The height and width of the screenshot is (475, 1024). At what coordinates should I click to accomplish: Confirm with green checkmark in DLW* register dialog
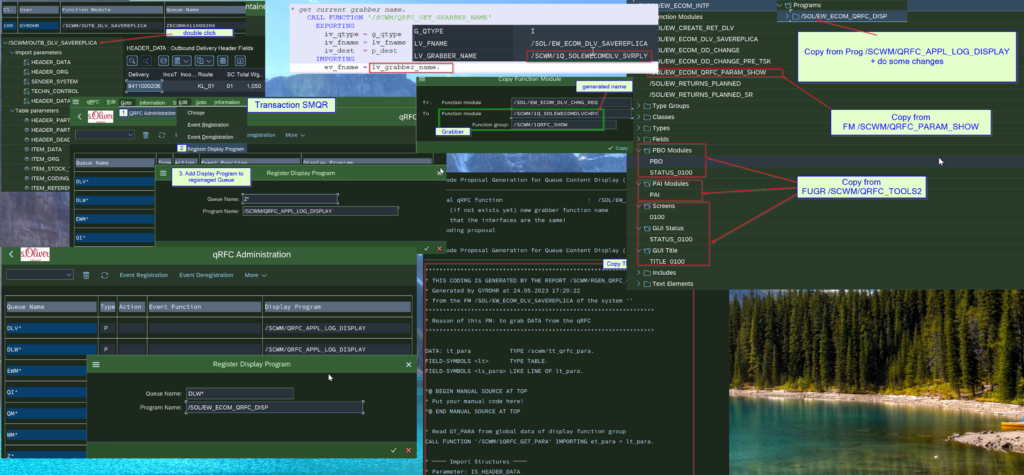tap(394, 450)
